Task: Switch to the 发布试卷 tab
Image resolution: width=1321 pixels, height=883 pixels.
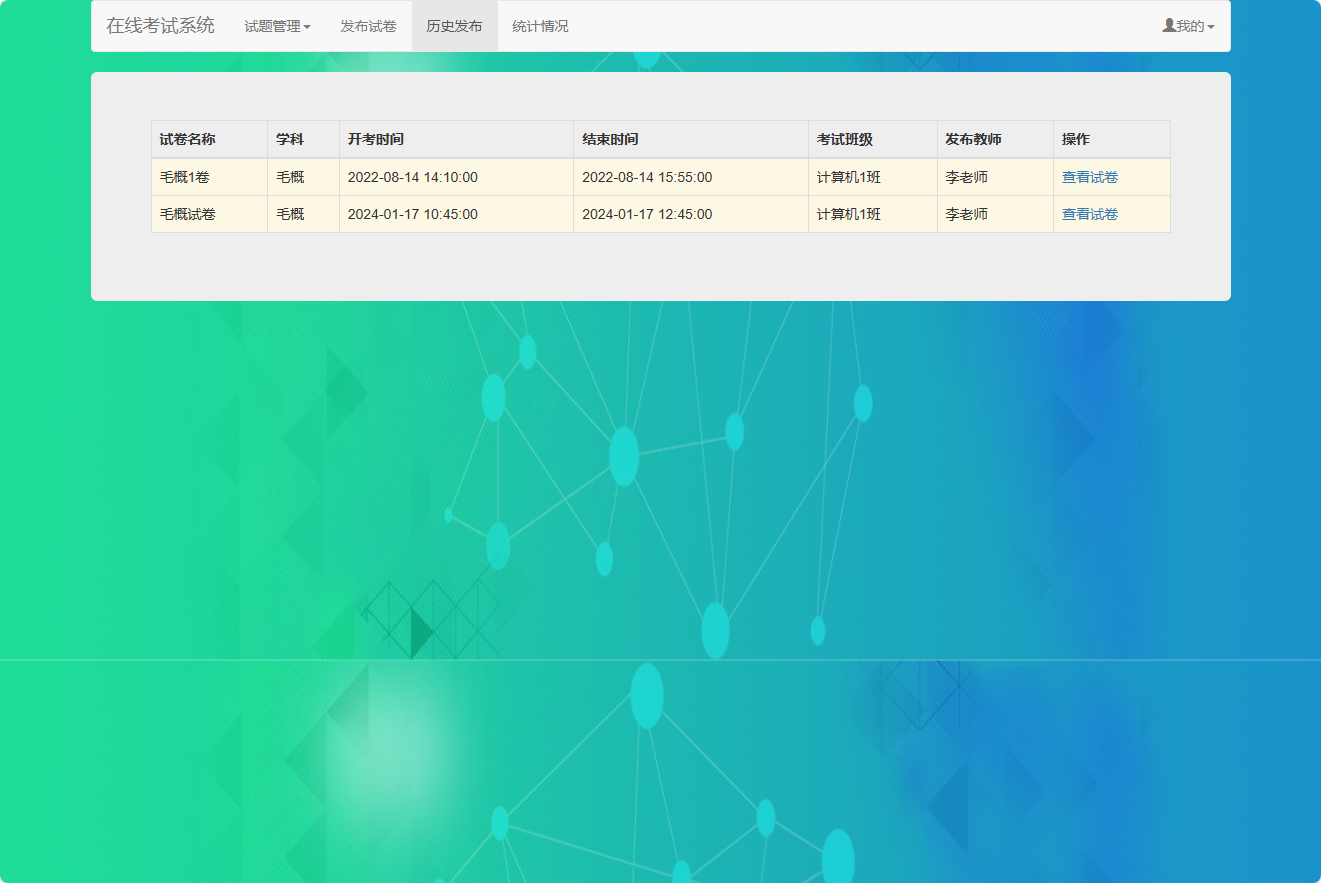Action: 366,26
